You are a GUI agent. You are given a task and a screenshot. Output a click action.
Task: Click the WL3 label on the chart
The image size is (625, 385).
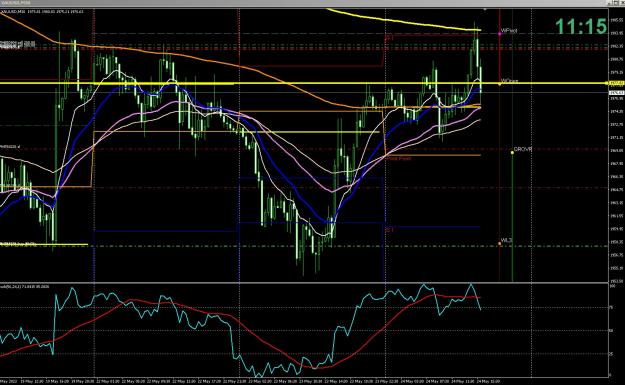(x=506, y=240)
